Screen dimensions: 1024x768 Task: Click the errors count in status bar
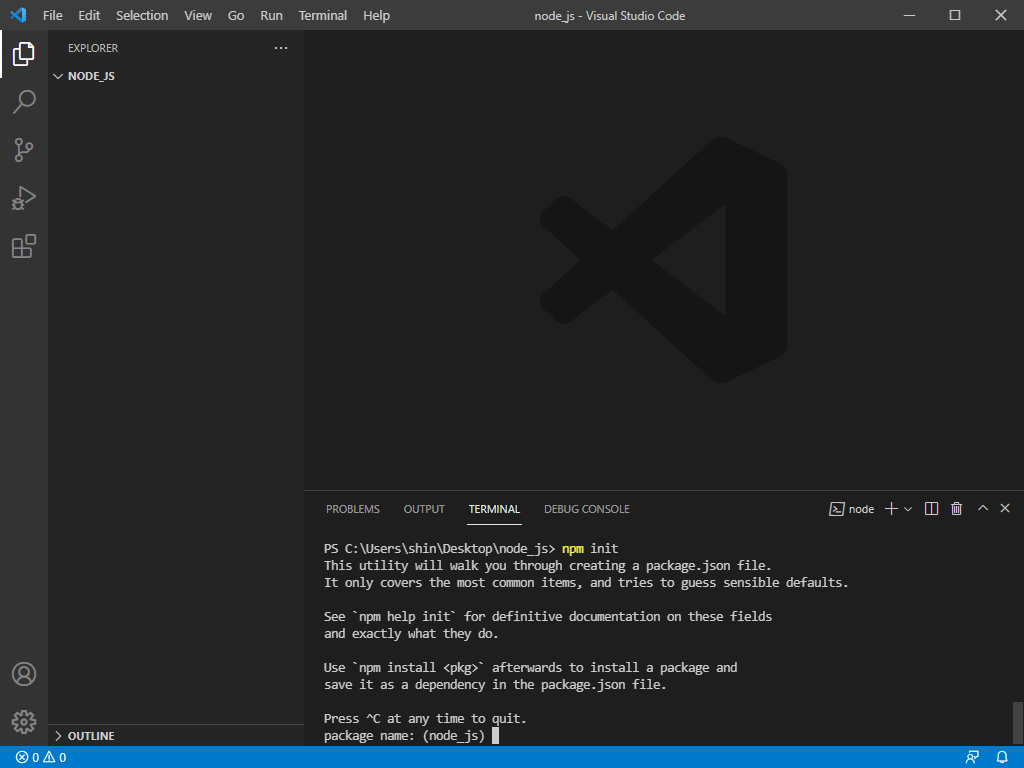click(27, 757)
